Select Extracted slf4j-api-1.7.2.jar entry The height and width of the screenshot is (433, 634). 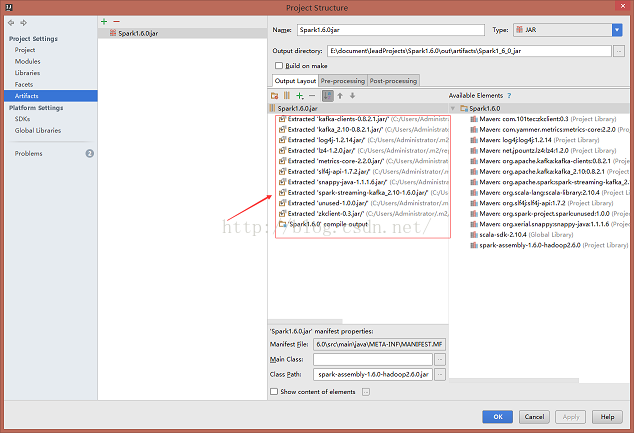(364, 171)
